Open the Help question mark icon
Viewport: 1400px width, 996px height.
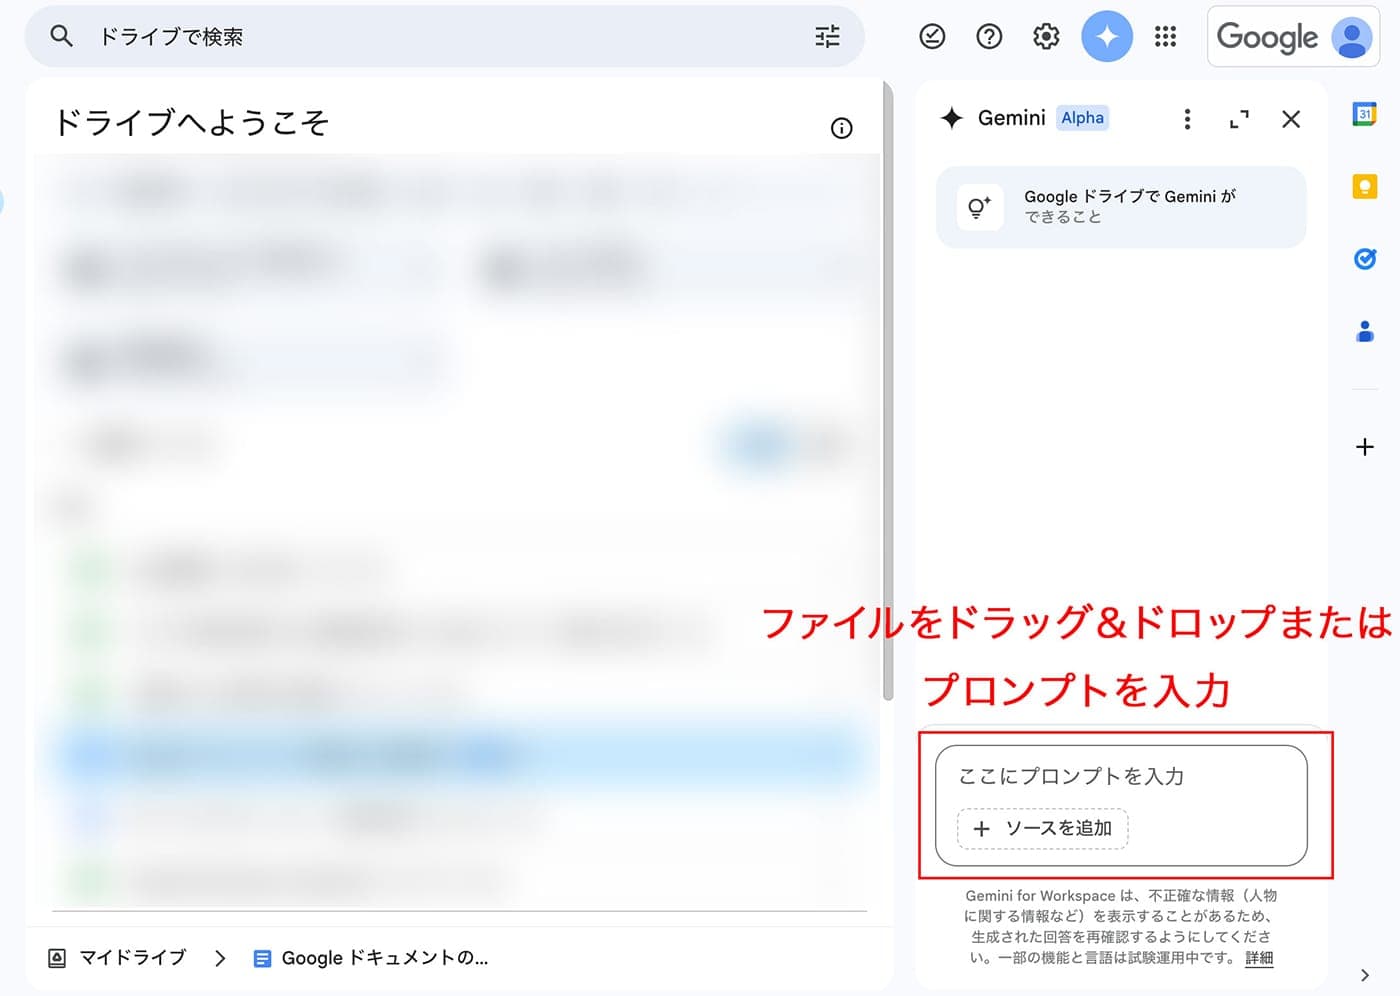(x=989, y=37)
